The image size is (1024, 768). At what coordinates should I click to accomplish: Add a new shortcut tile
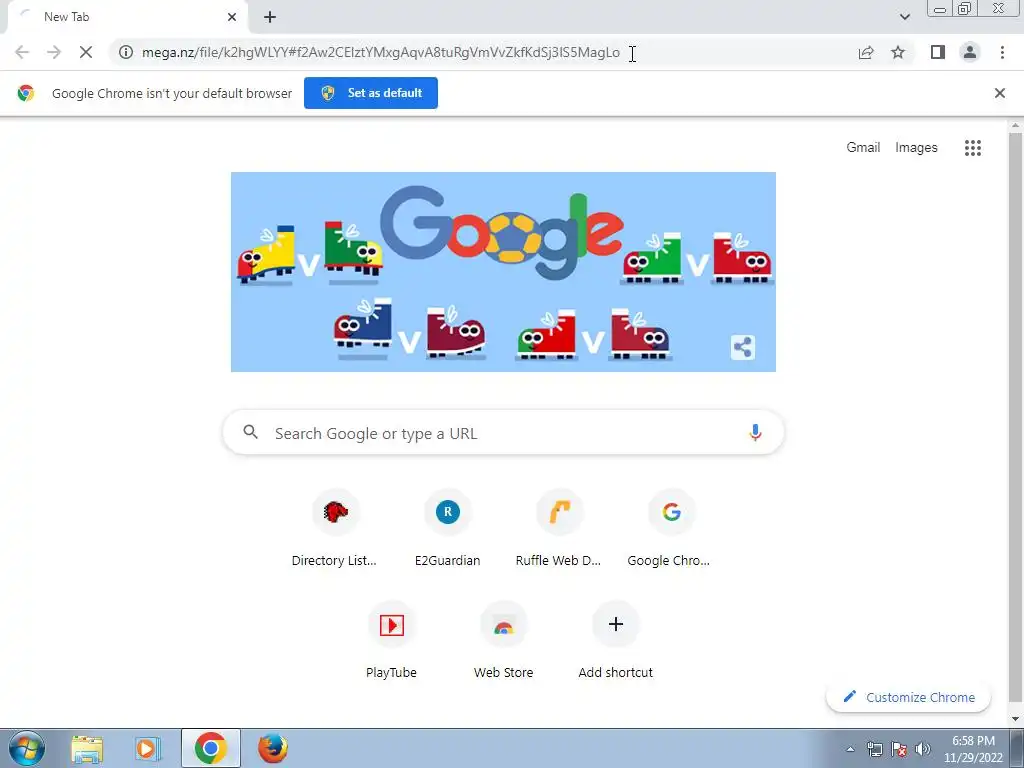[x=615, y=642]
